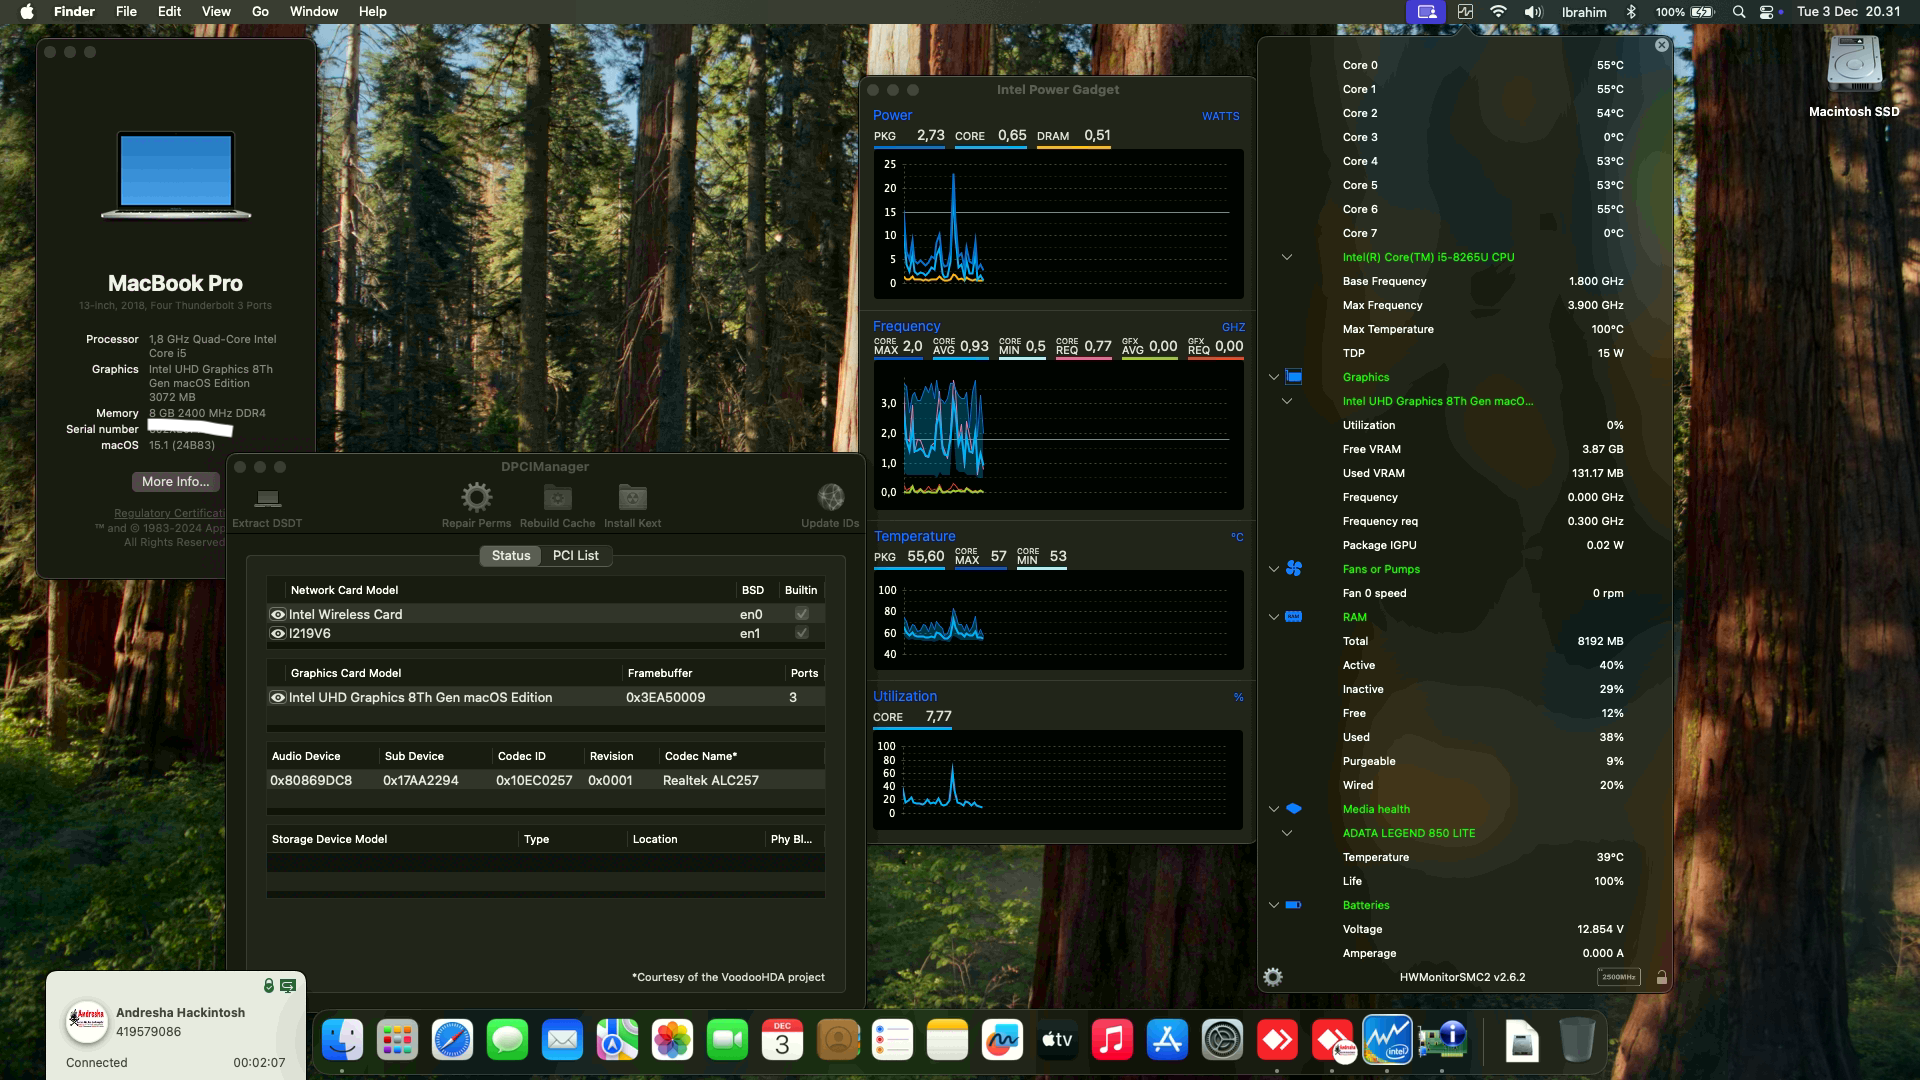Open App Store from the Dock
This screenshot has width=1920, height=1080.
tap(1167, 1040)
